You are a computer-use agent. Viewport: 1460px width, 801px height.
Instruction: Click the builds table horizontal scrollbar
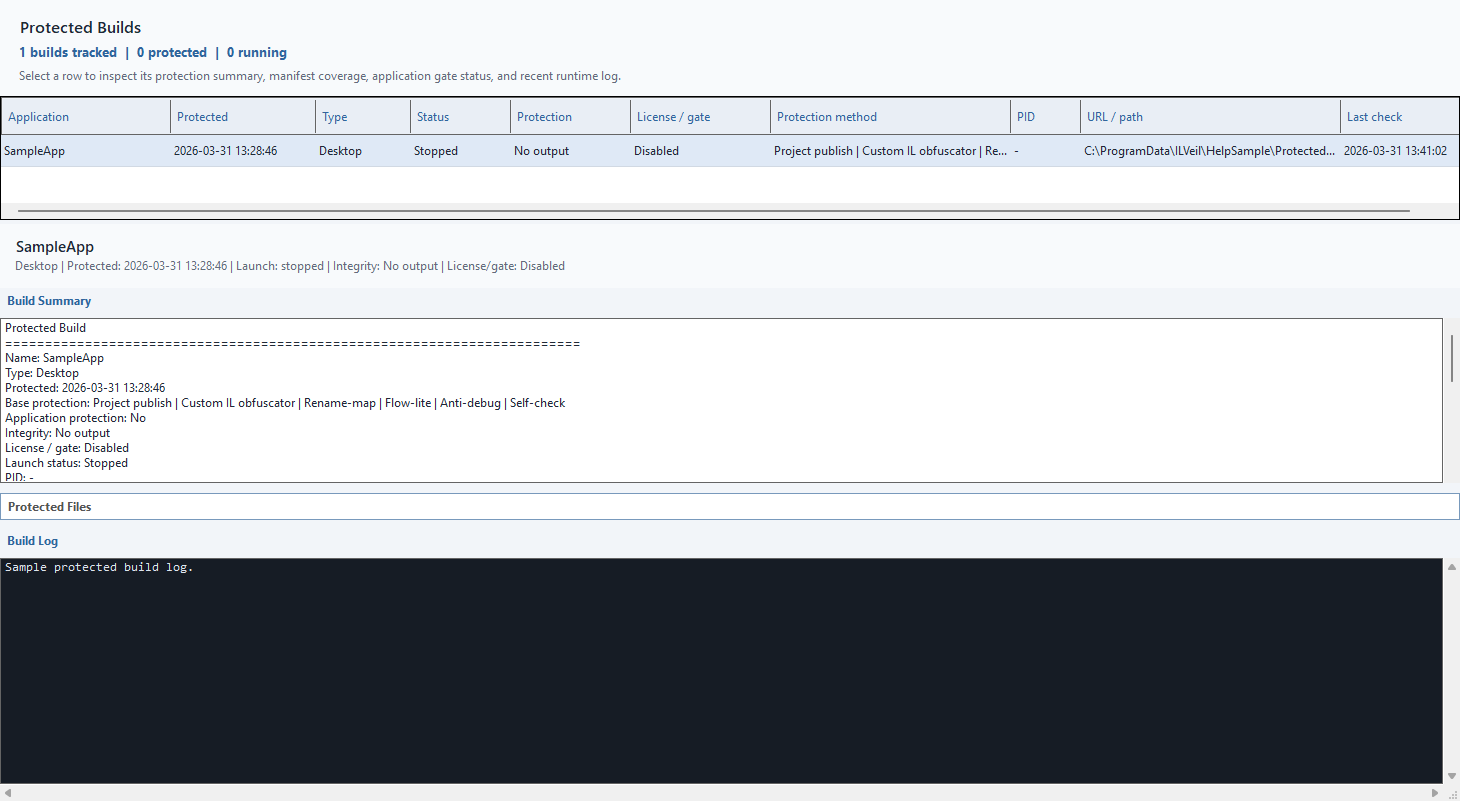[x=713, y=211]
